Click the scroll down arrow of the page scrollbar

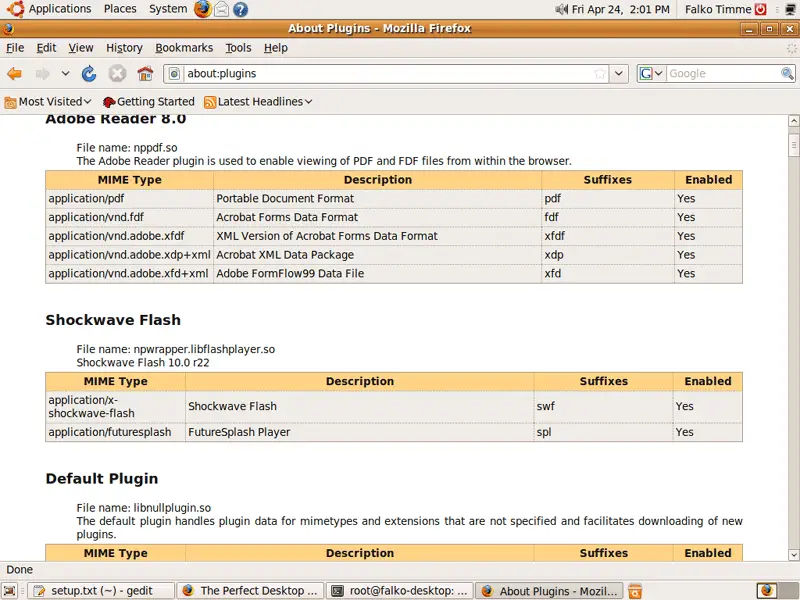tap(793, 555)
